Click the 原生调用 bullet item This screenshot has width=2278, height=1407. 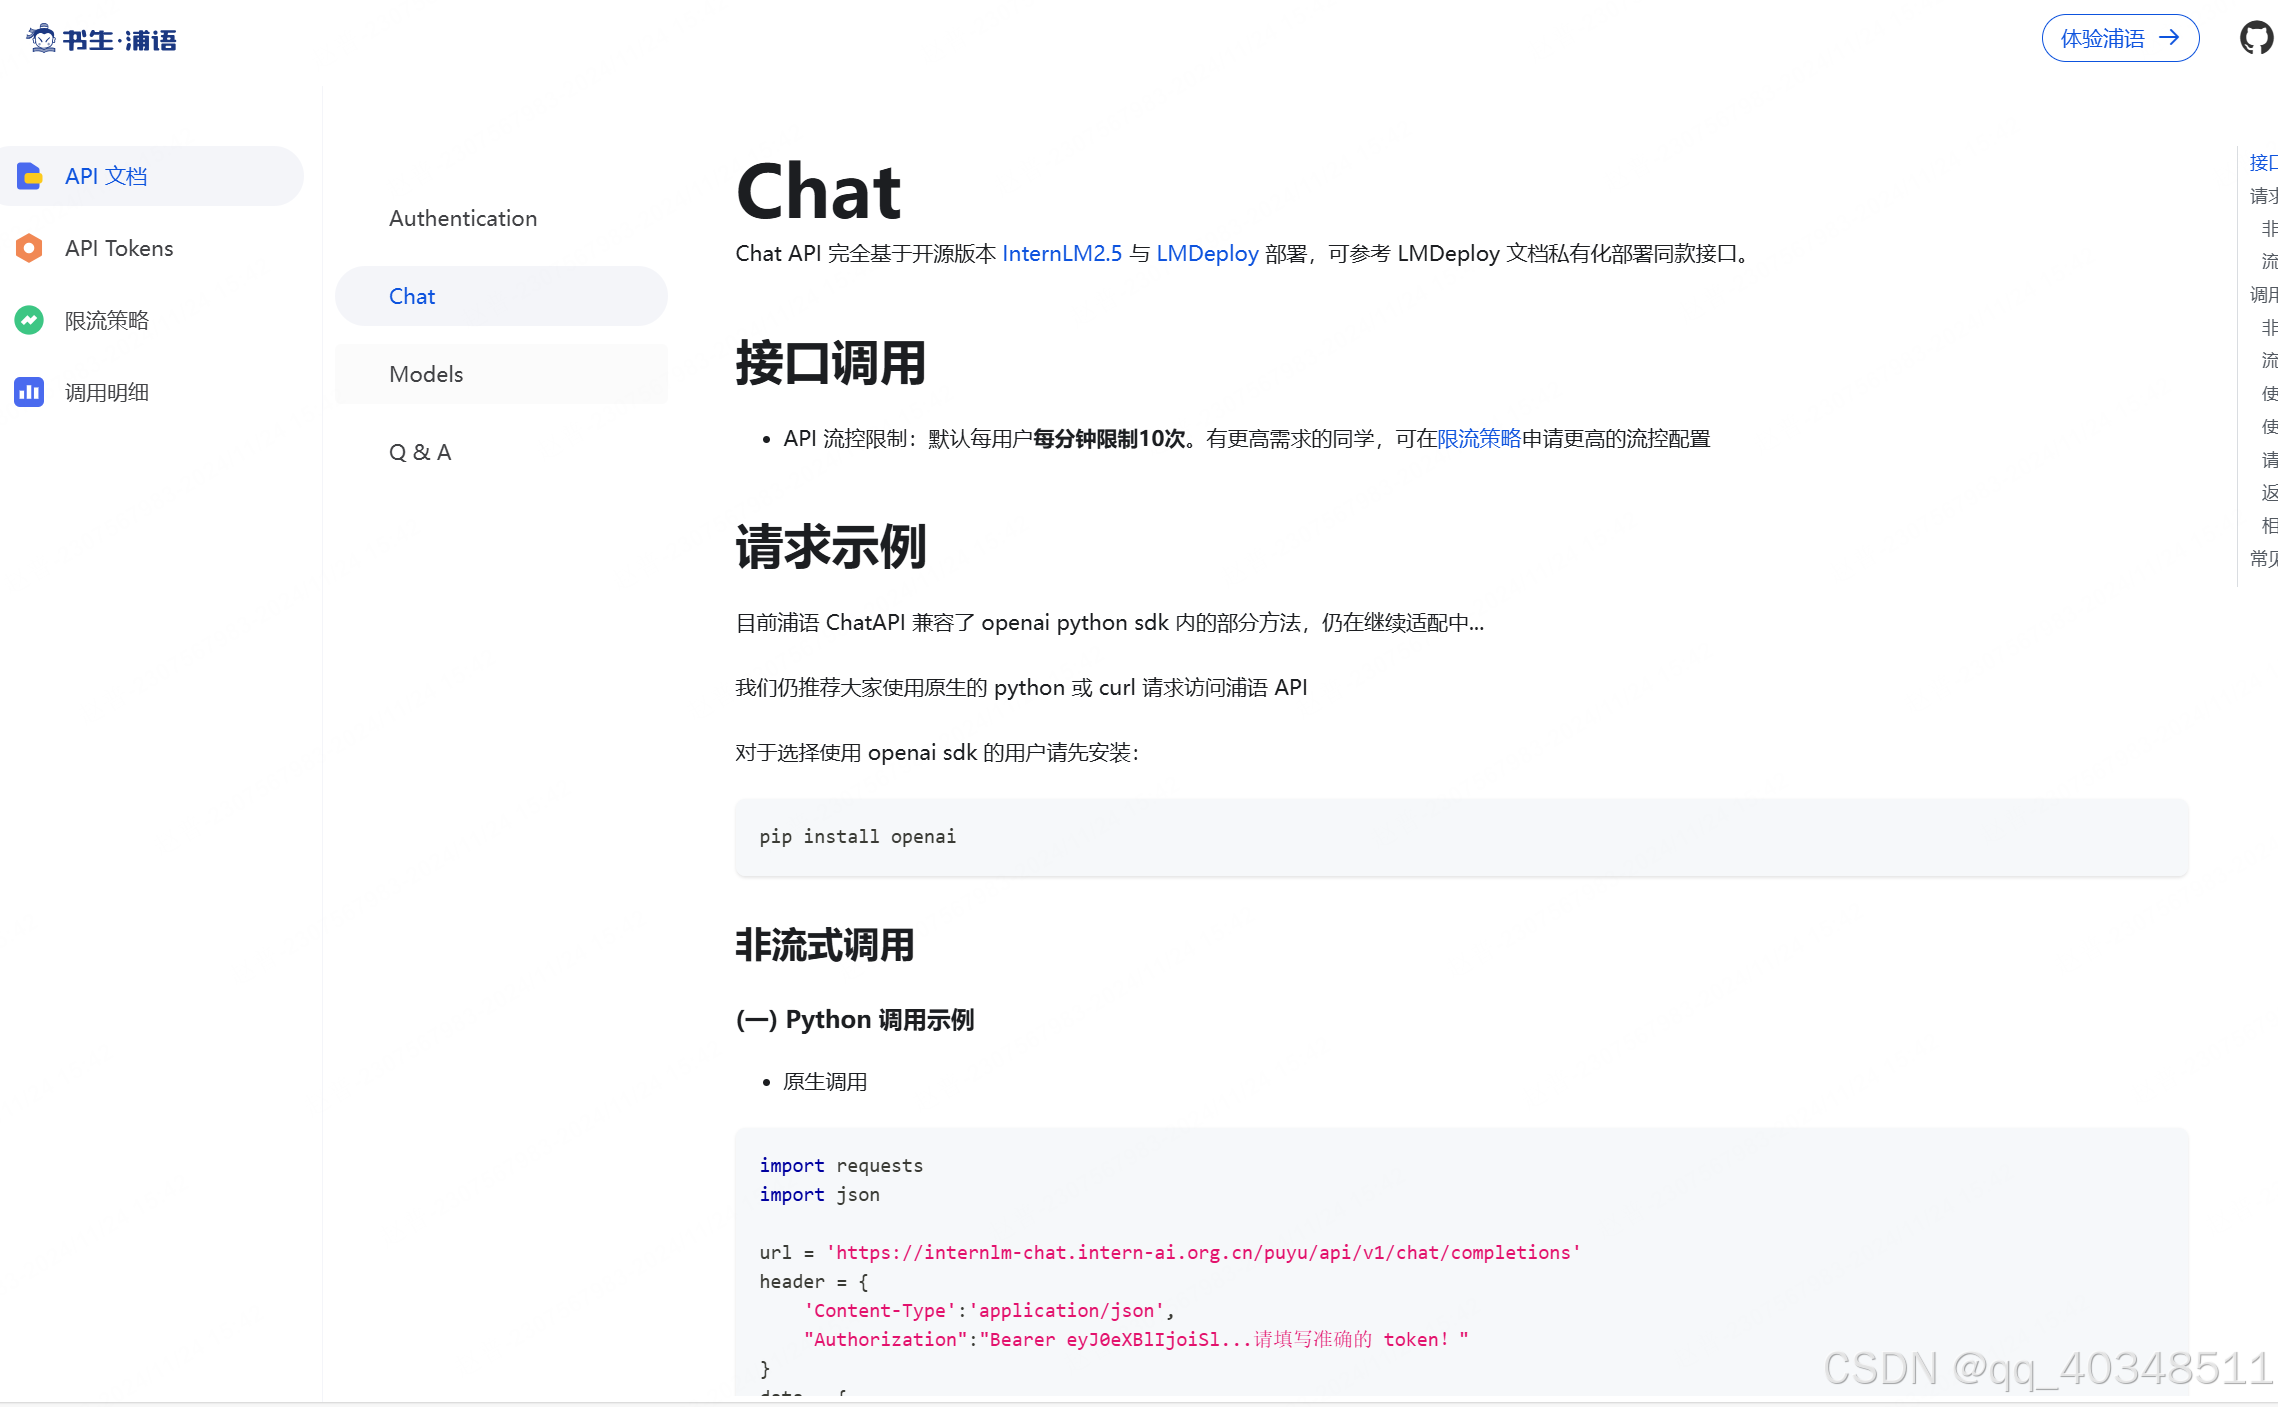point(825,1082)
